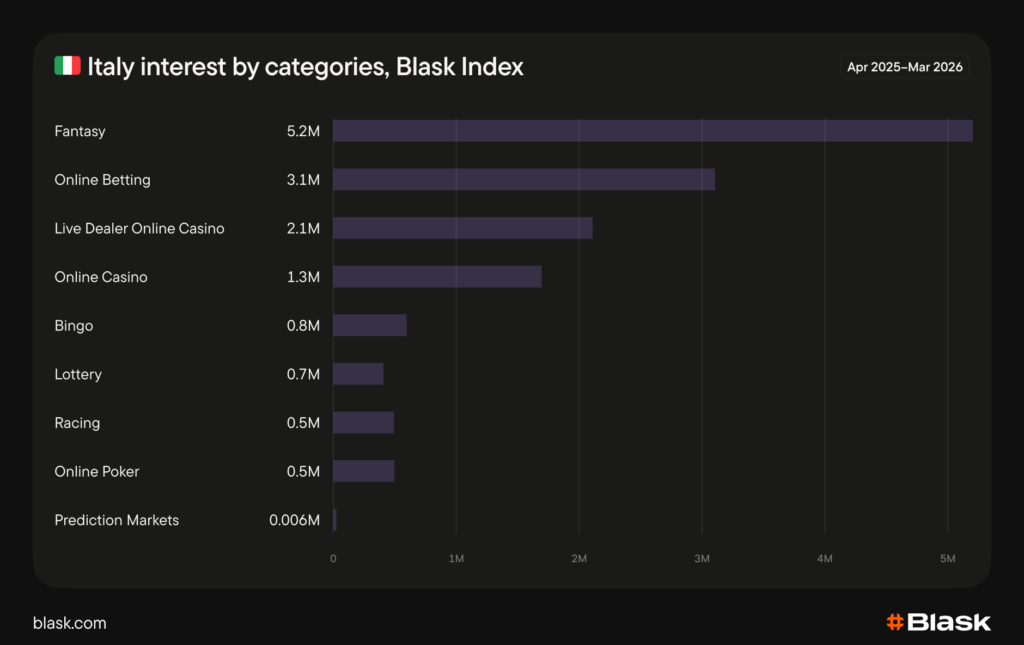
Task: Click the chart title 'Italy interest by categories'
Action: [x=305, y=67]
